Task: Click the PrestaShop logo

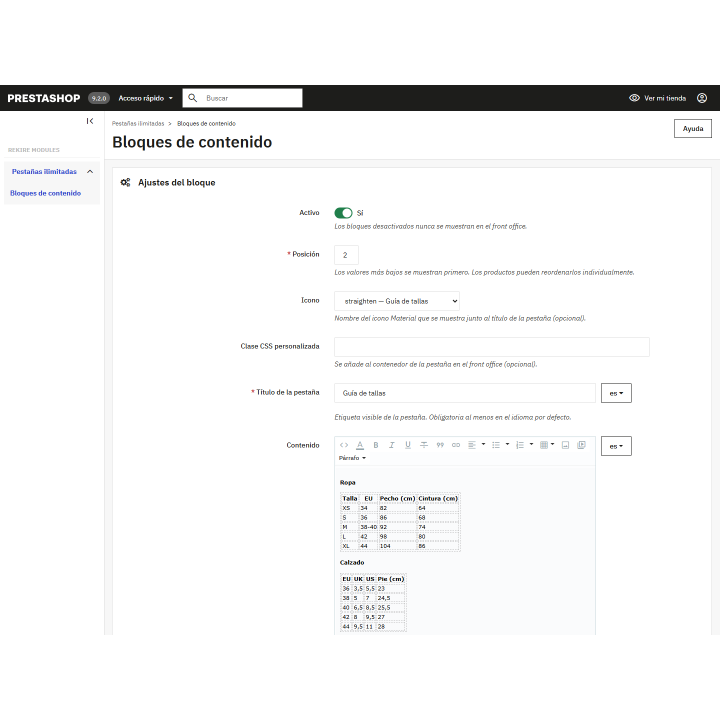Action: click(44, 98)
